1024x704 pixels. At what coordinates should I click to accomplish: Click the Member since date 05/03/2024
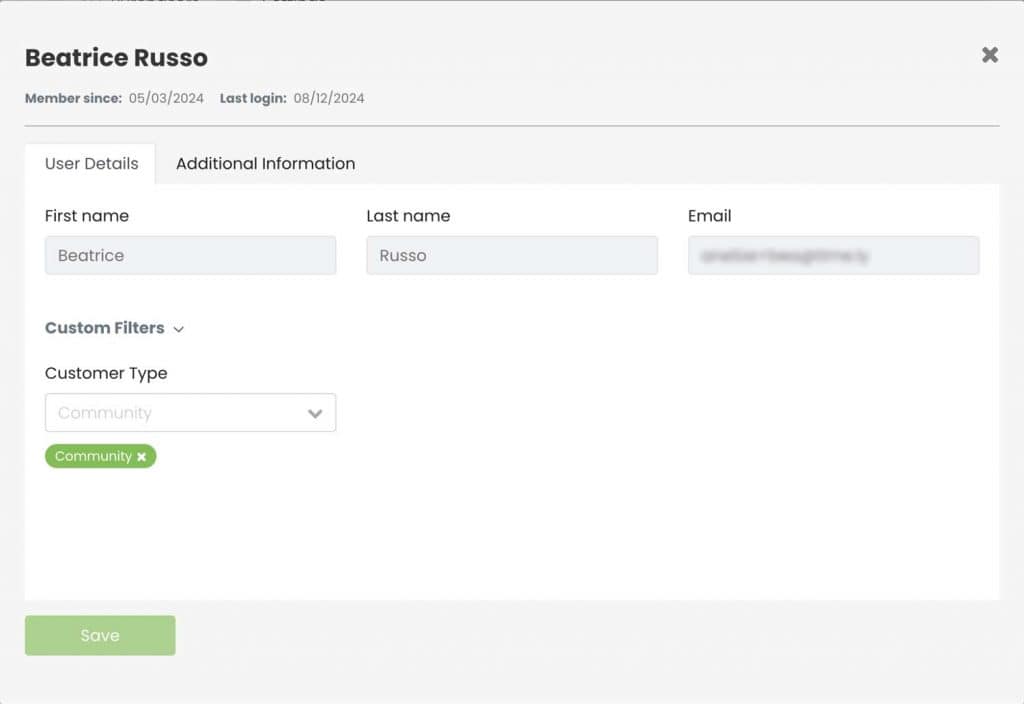point(166,98)
